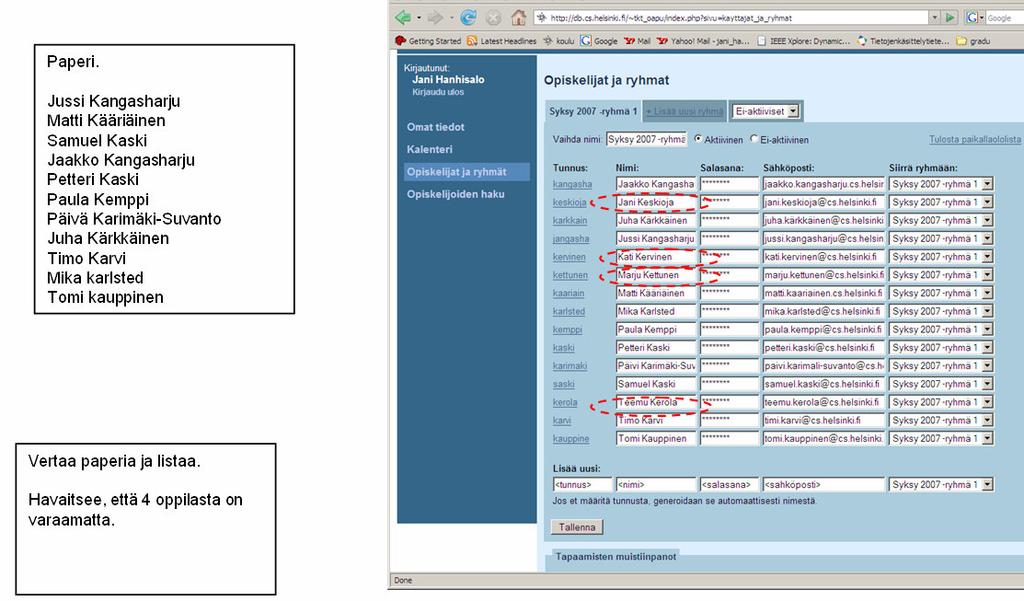Image resolution: width=1024 pixels, height=601 pixels.
Task: Click the name field containing Timo Karvi
Action: [x=656, y=421]
